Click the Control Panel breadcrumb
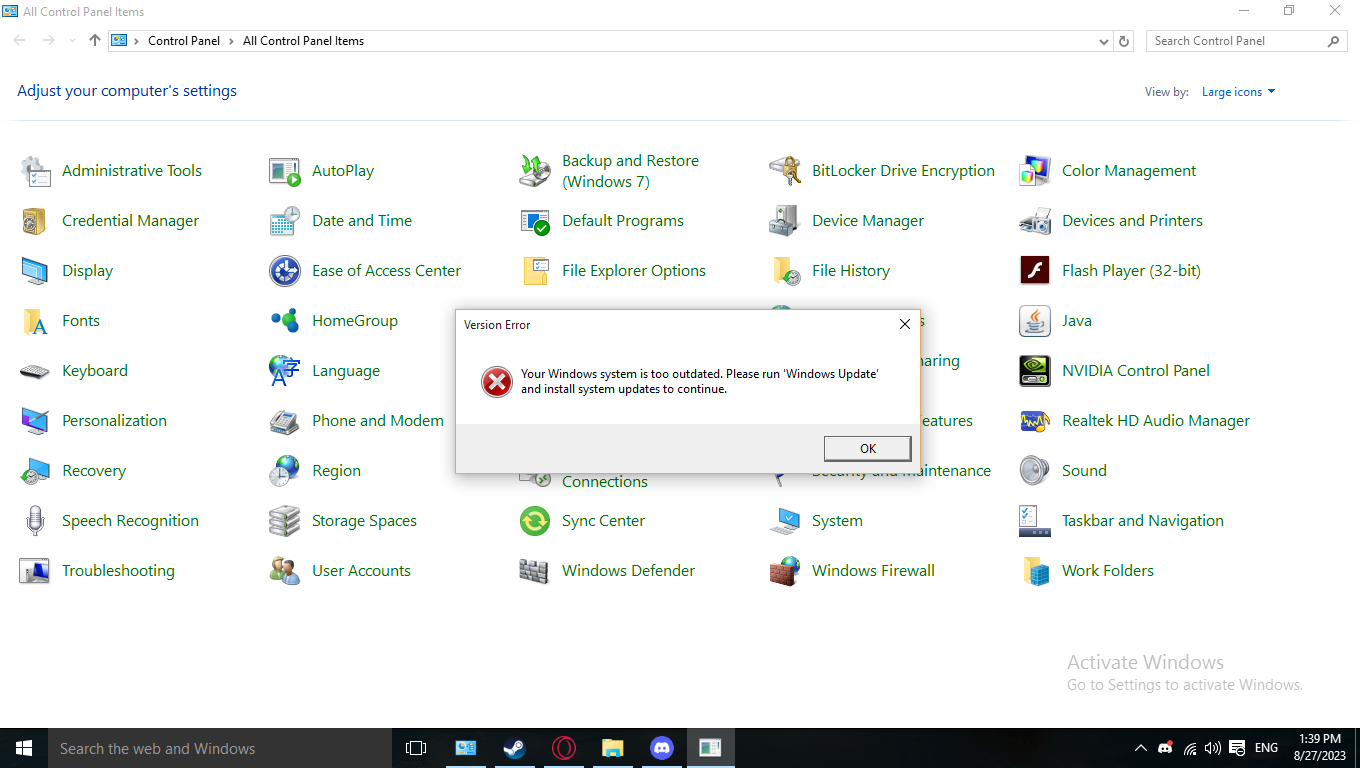The image size is (1360, 768). pos(184,41)
